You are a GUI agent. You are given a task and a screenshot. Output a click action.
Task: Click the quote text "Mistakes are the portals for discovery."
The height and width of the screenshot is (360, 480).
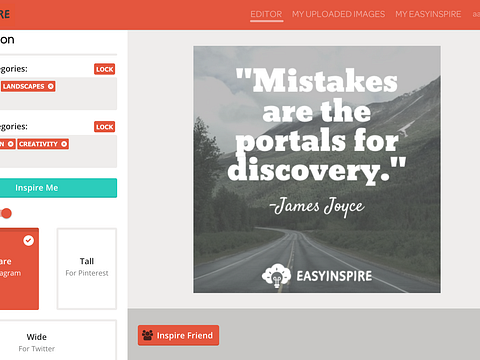point(317,126)
